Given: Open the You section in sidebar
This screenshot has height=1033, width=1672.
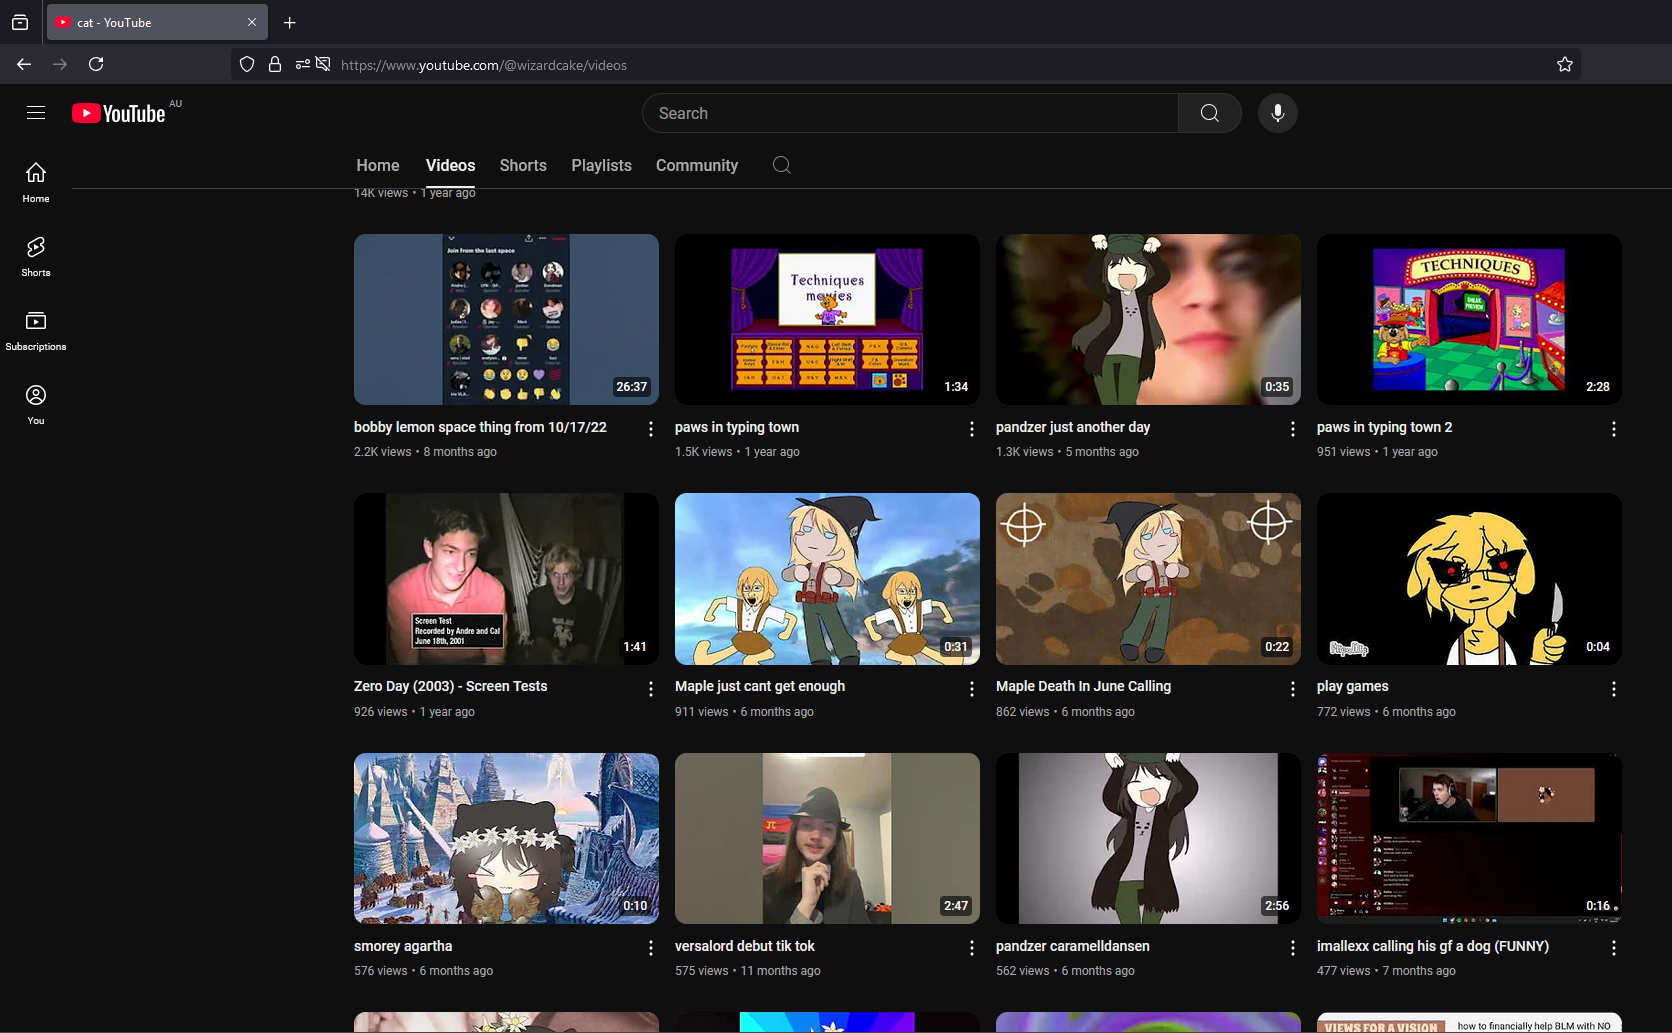Looking at the screenshot, I should 36,405.
